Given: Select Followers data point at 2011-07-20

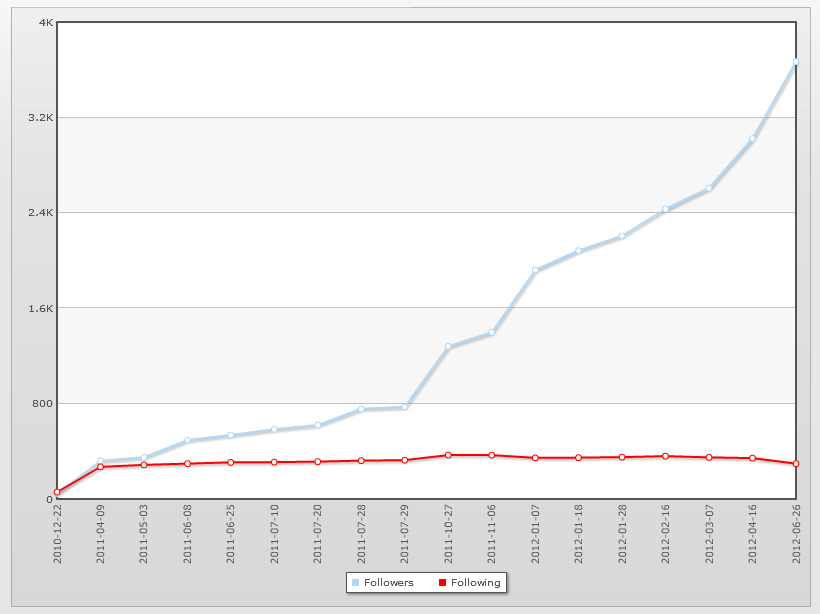Looking at the screenshot, I should 318,425.
